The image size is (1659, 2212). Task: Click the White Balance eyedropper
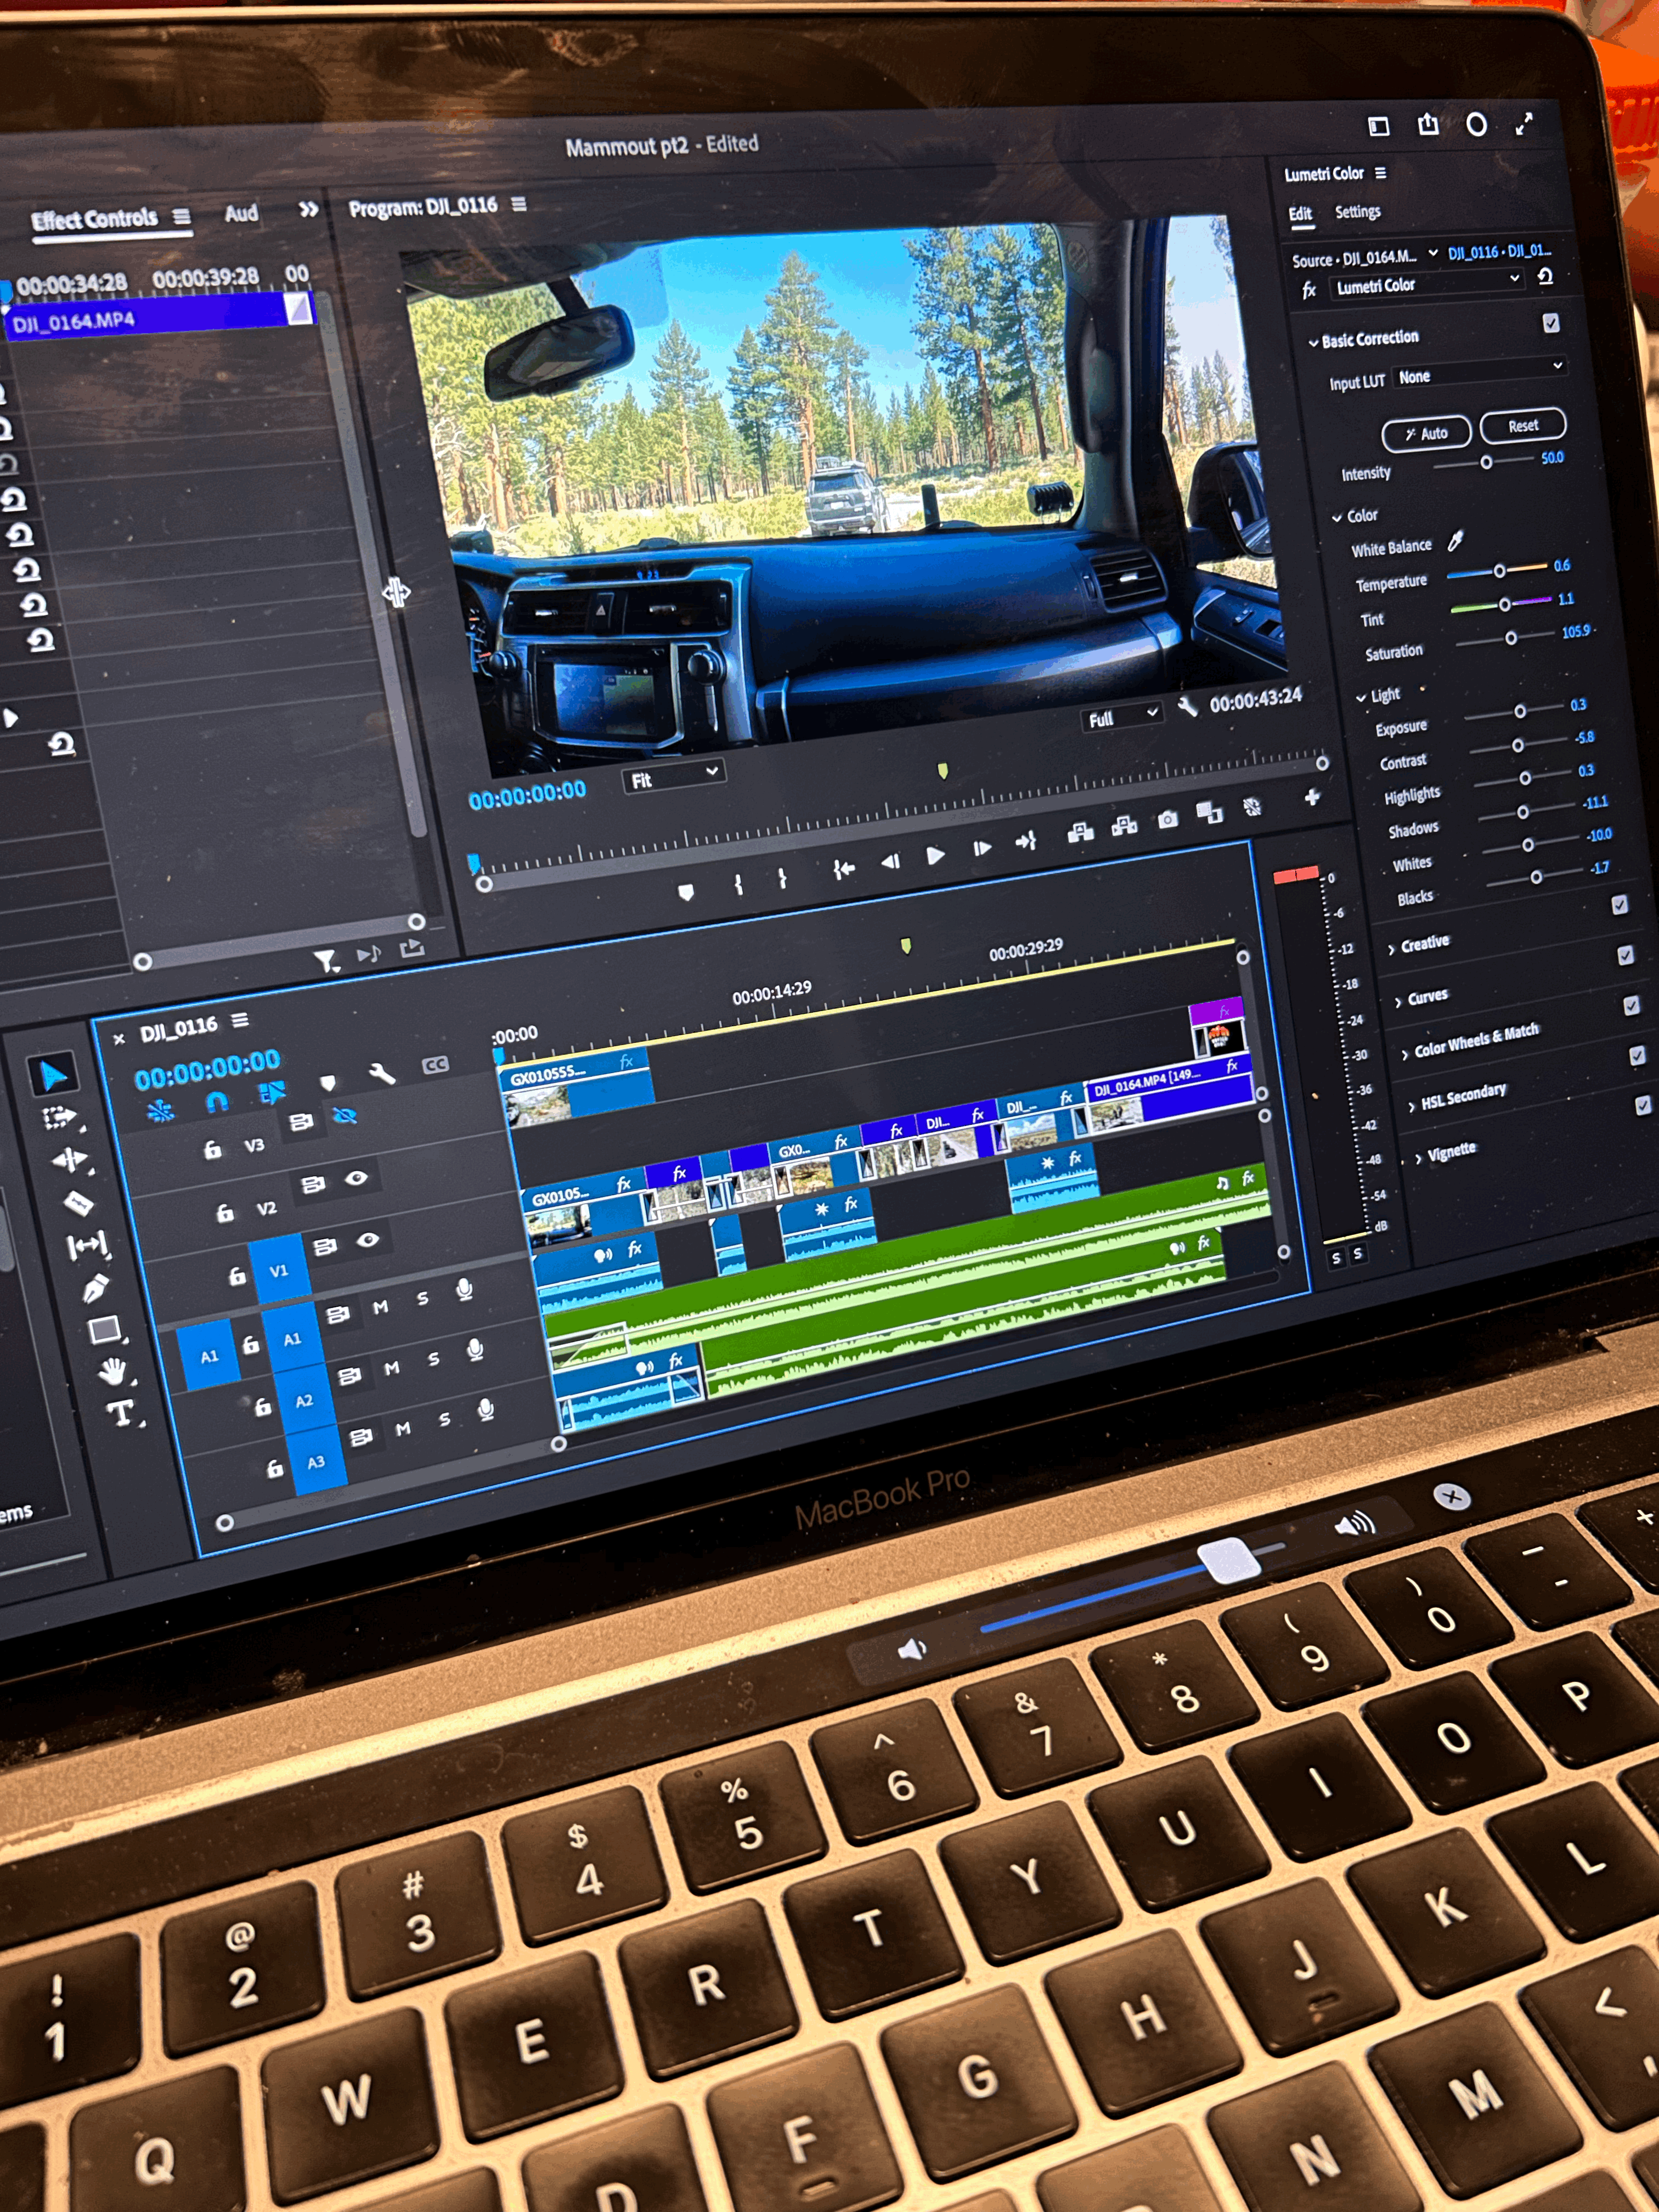click(x=1456, y=541)
